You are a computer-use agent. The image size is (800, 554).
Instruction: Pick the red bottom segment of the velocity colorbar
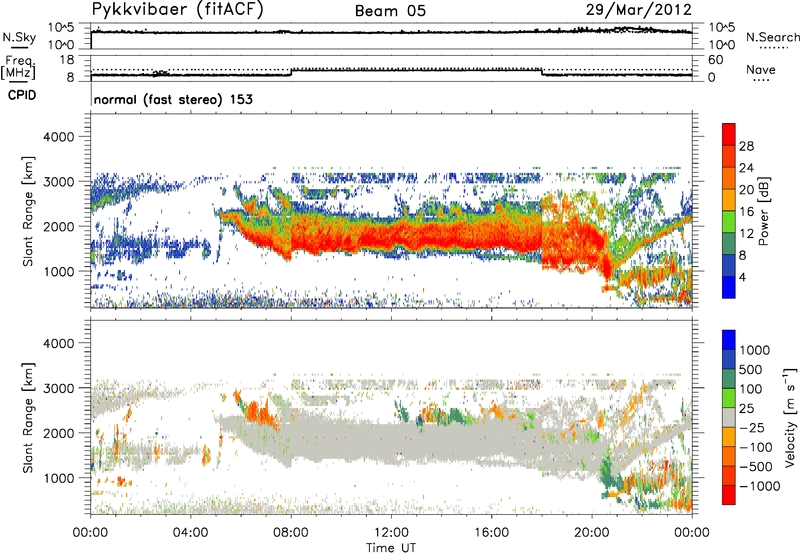(729, 494)
